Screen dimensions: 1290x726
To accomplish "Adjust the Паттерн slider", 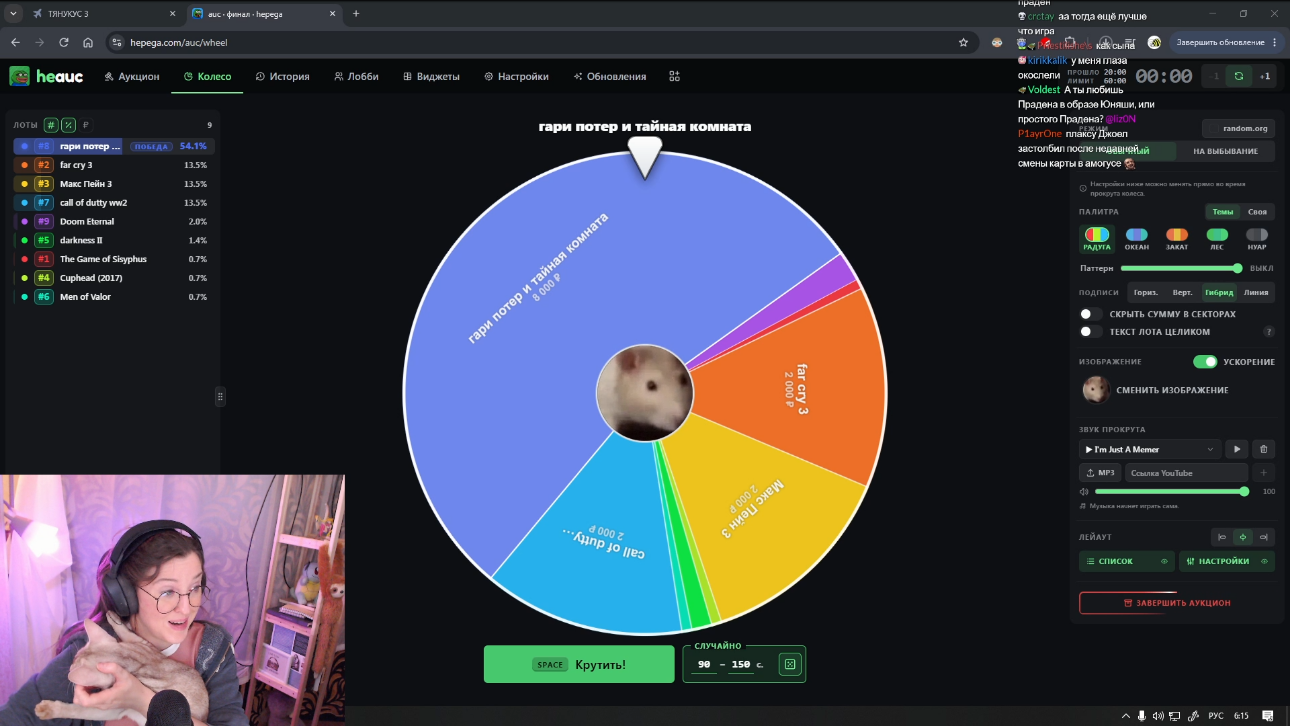I will point(1181,268).
